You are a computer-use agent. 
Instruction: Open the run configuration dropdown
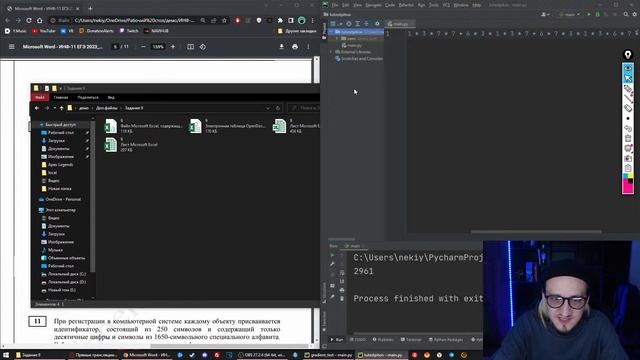570,14
